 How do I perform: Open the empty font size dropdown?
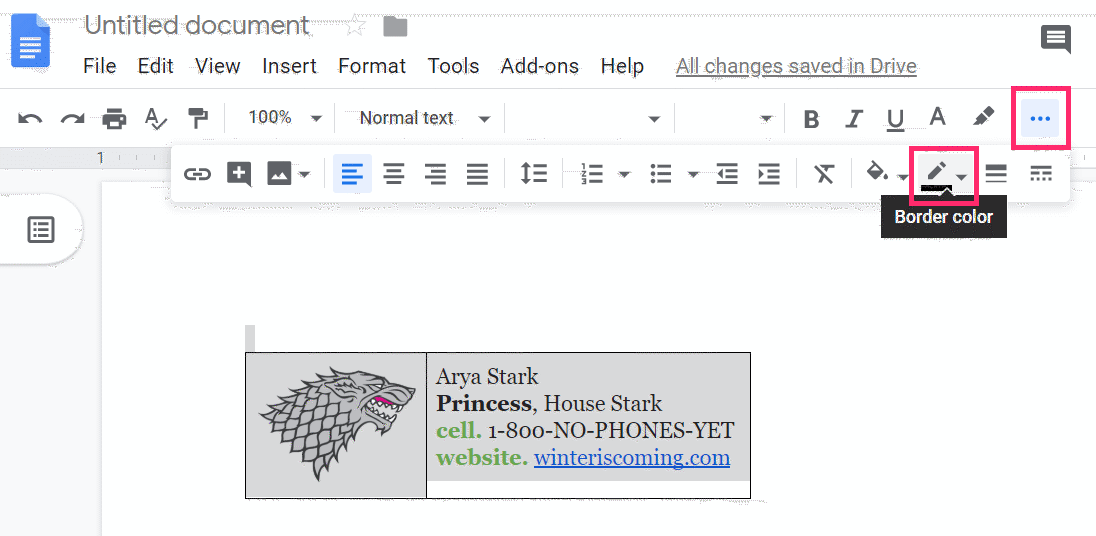click(x=728, y=119)
